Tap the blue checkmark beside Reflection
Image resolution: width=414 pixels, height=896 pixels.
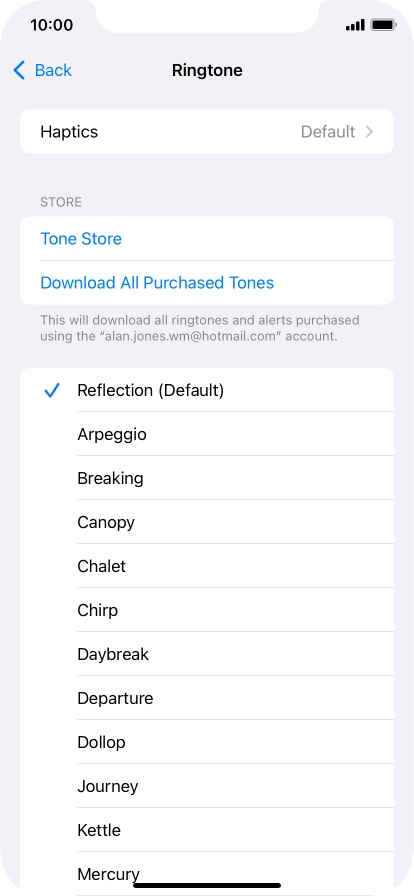52,390
